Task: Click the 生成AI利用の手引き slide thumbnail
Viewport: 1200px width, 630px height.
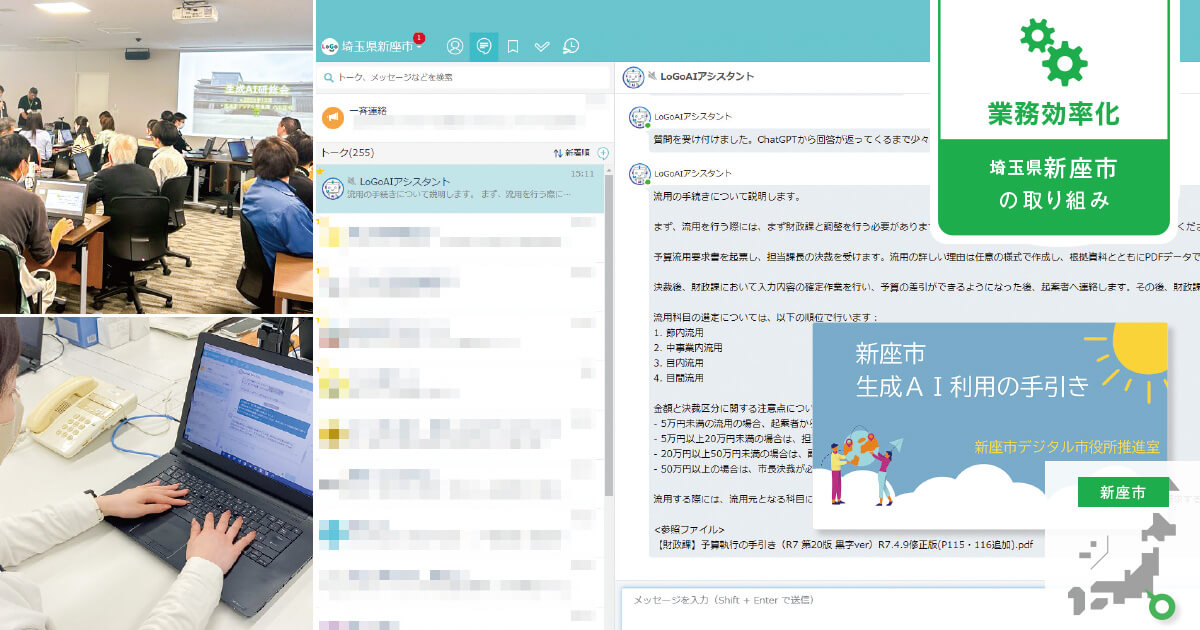Action: pyautogui.click(x=990, y=425)
